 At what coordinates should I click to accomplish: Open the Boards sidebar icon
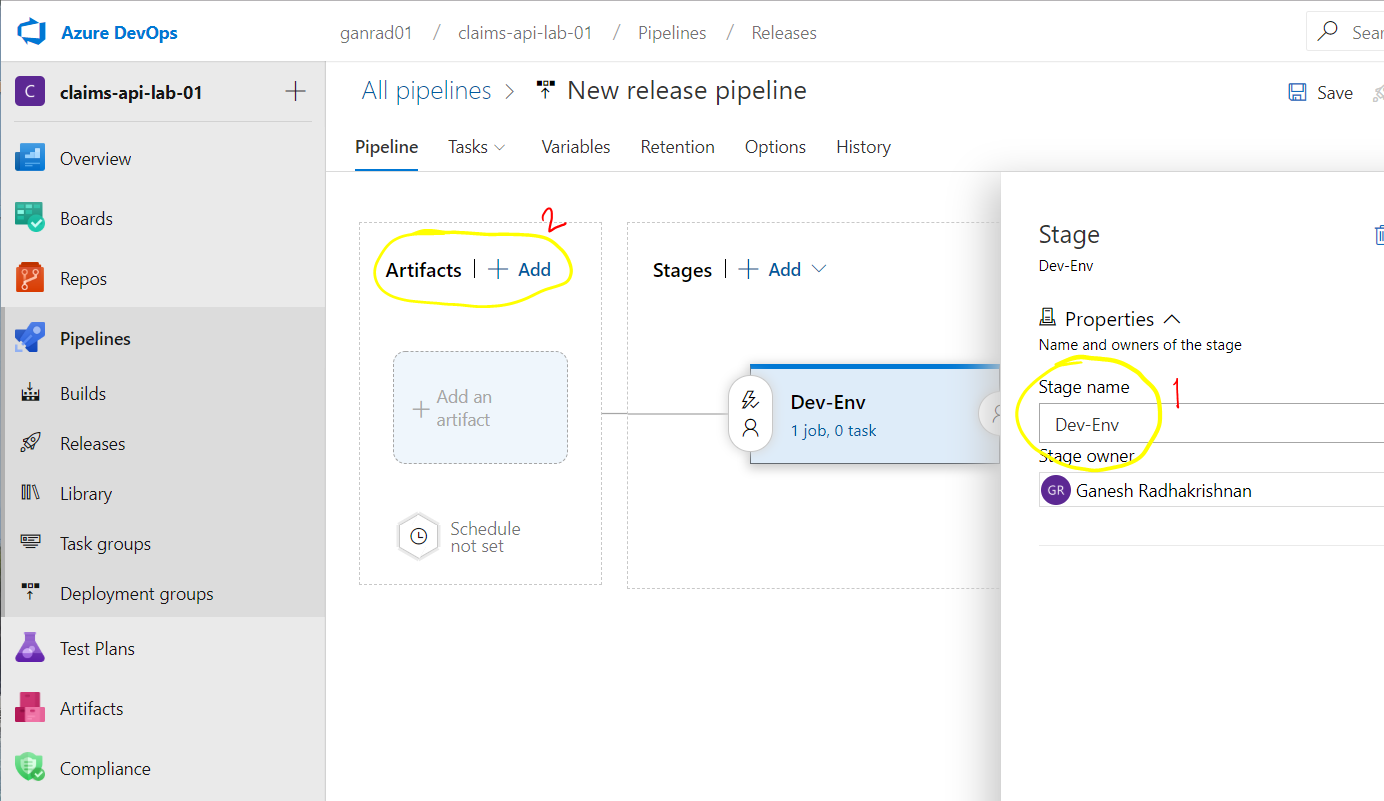tap(30, 218)
